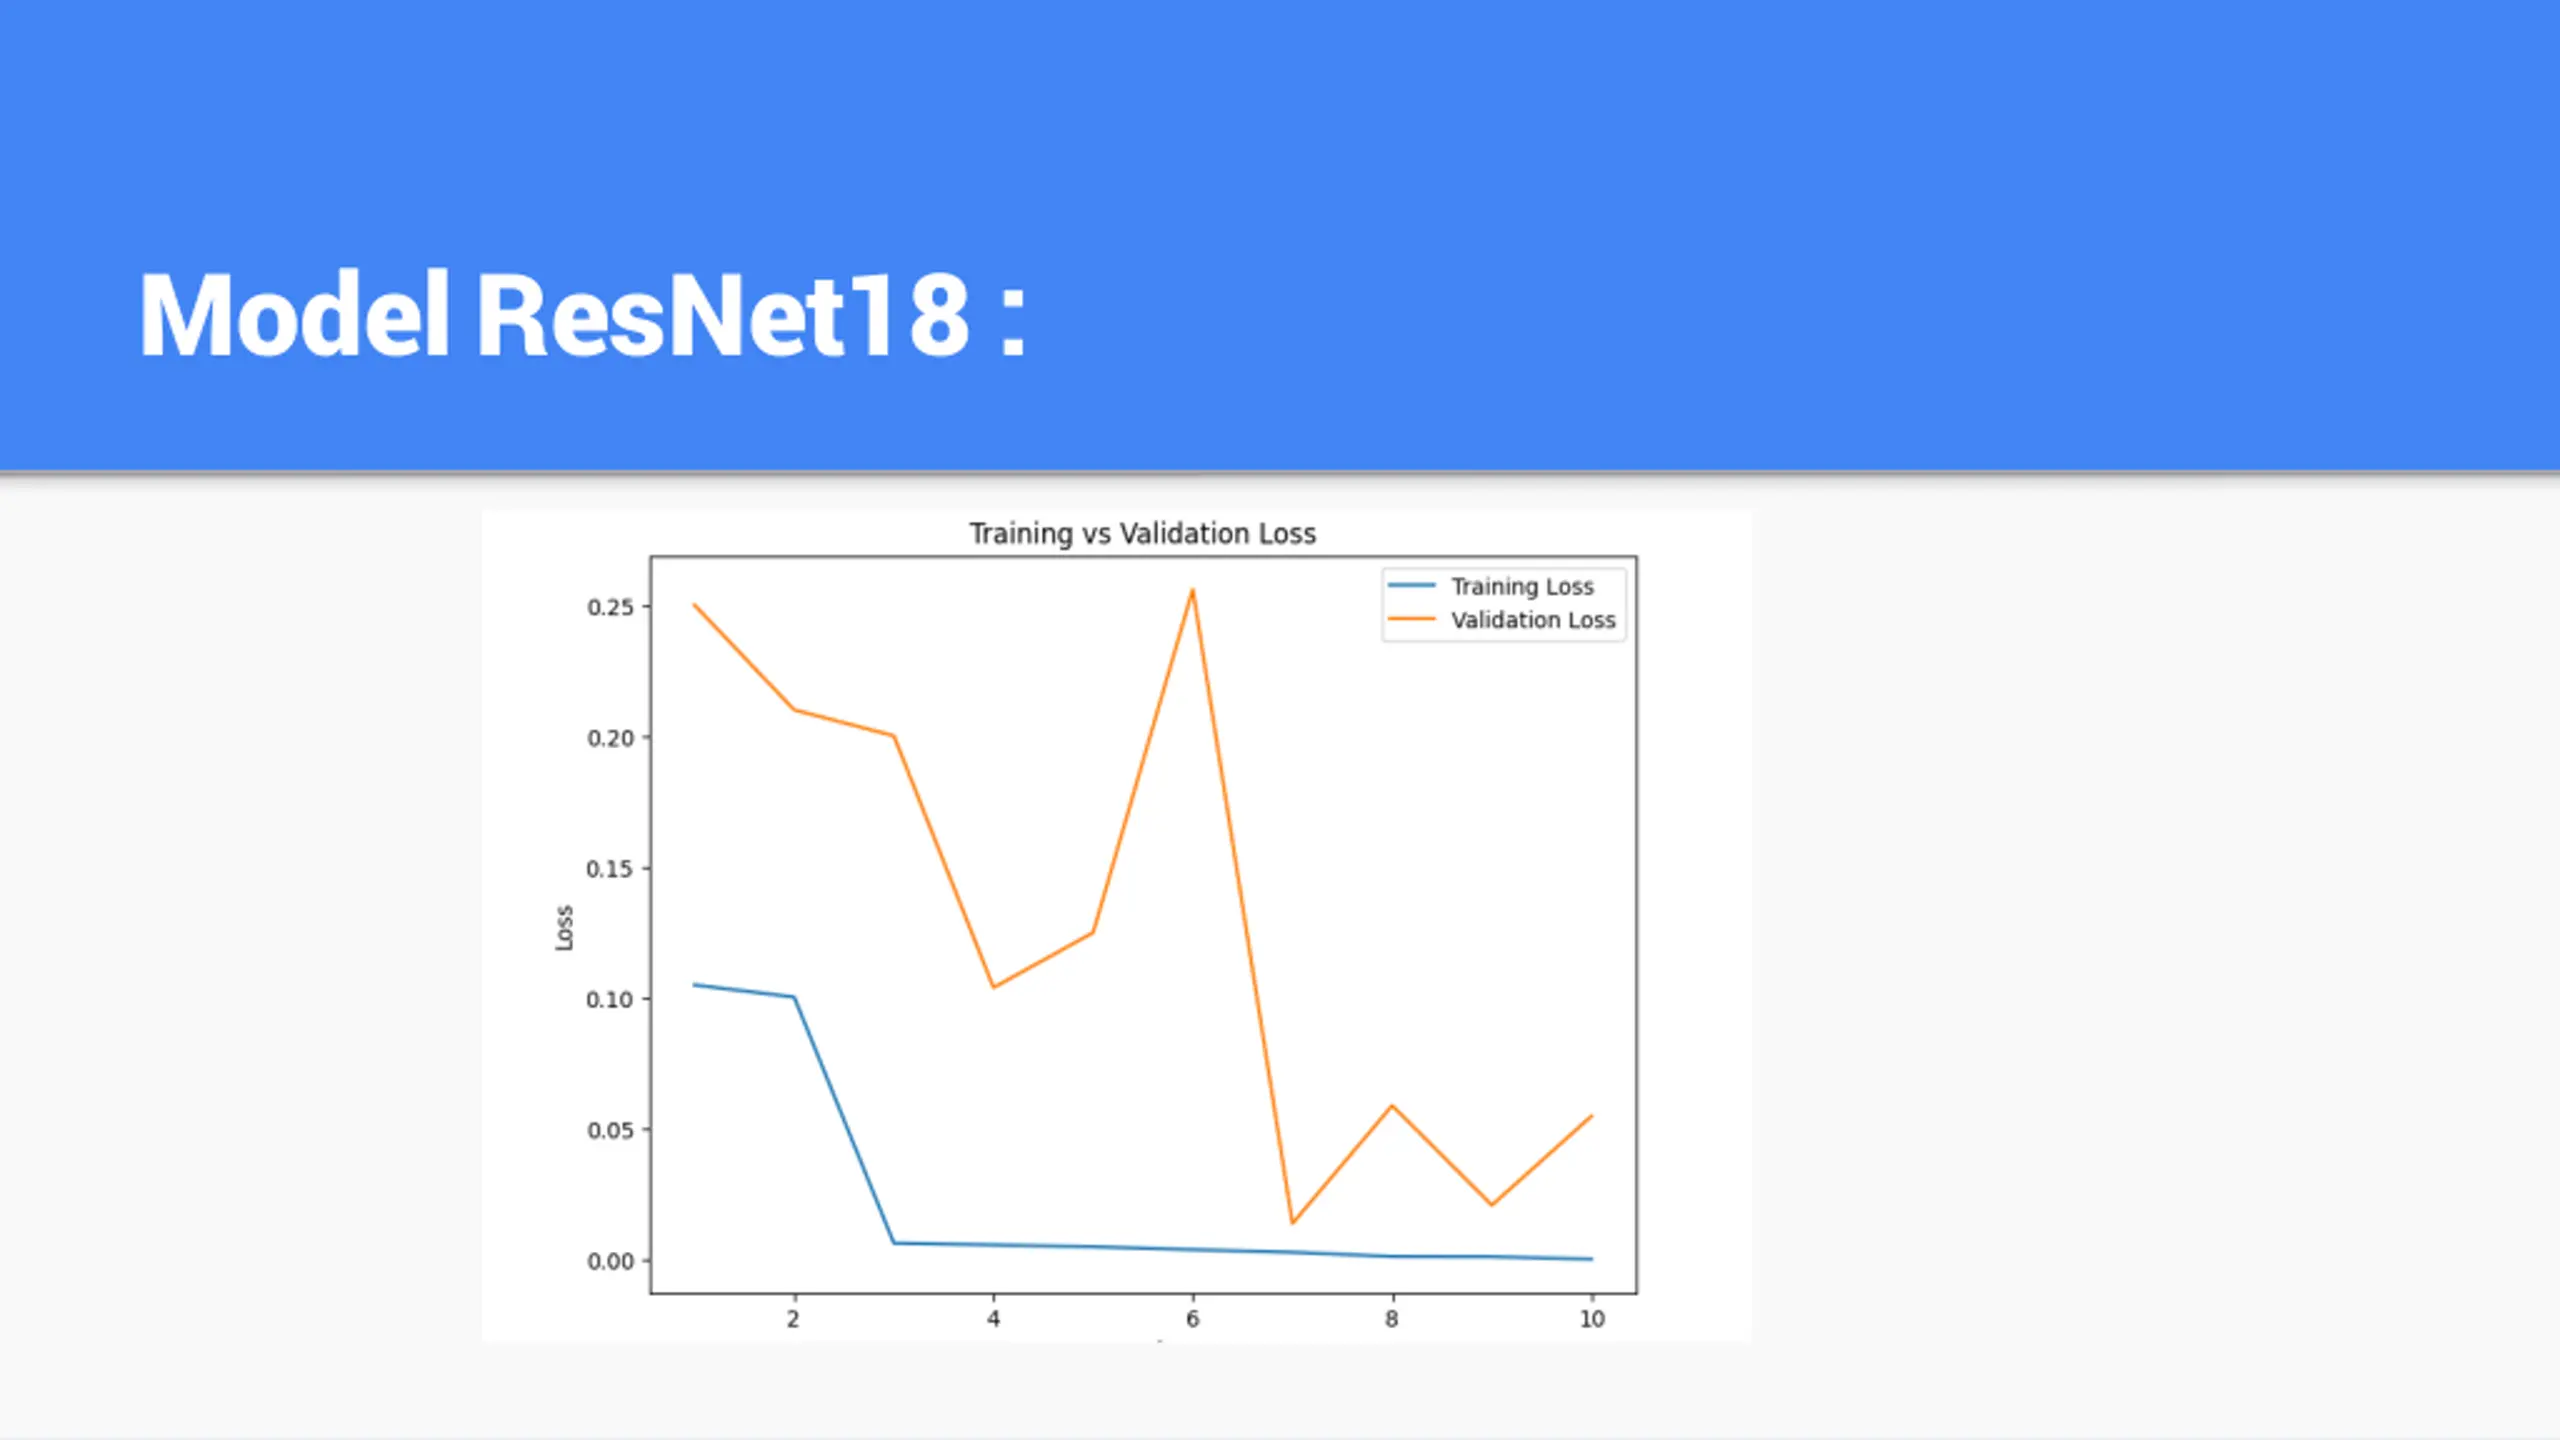This screenshot has width=2560, height=1440.
Task: Click the 0.00 y-axis tick label
Action: click(610, 1261)
